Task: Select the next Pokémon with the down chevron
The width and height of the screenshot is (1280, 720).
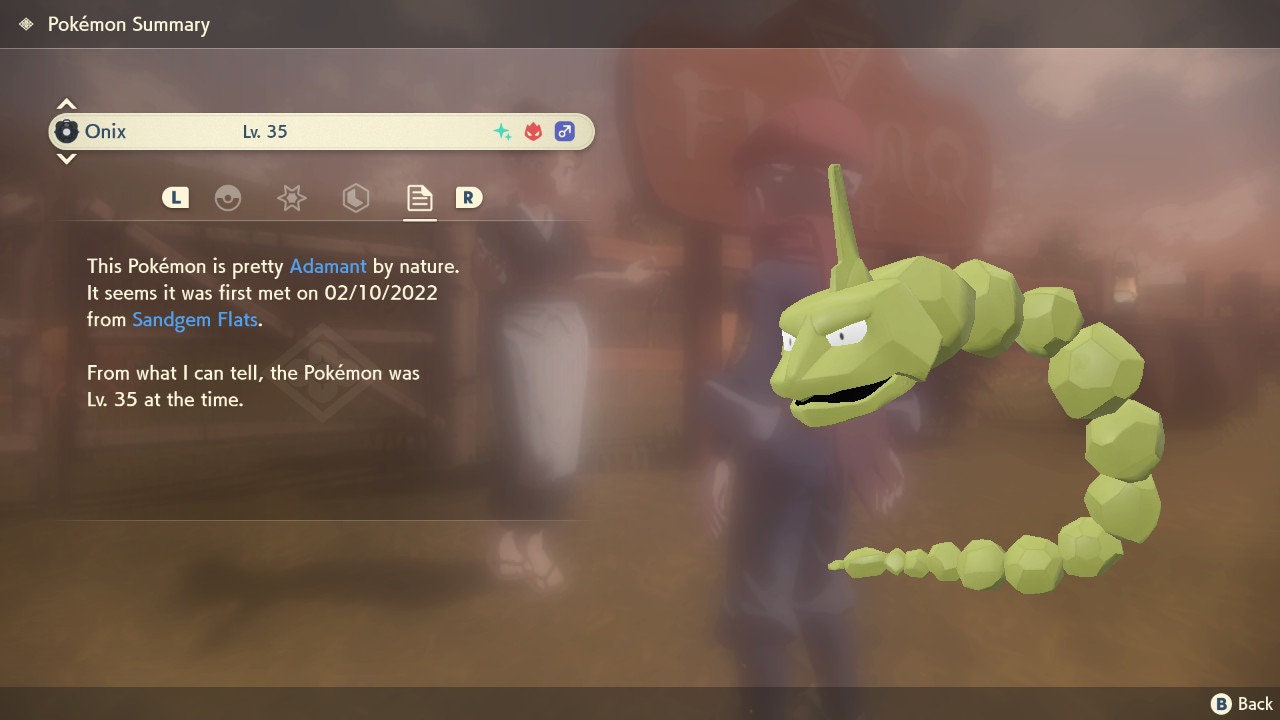Action: pos(66,158)
